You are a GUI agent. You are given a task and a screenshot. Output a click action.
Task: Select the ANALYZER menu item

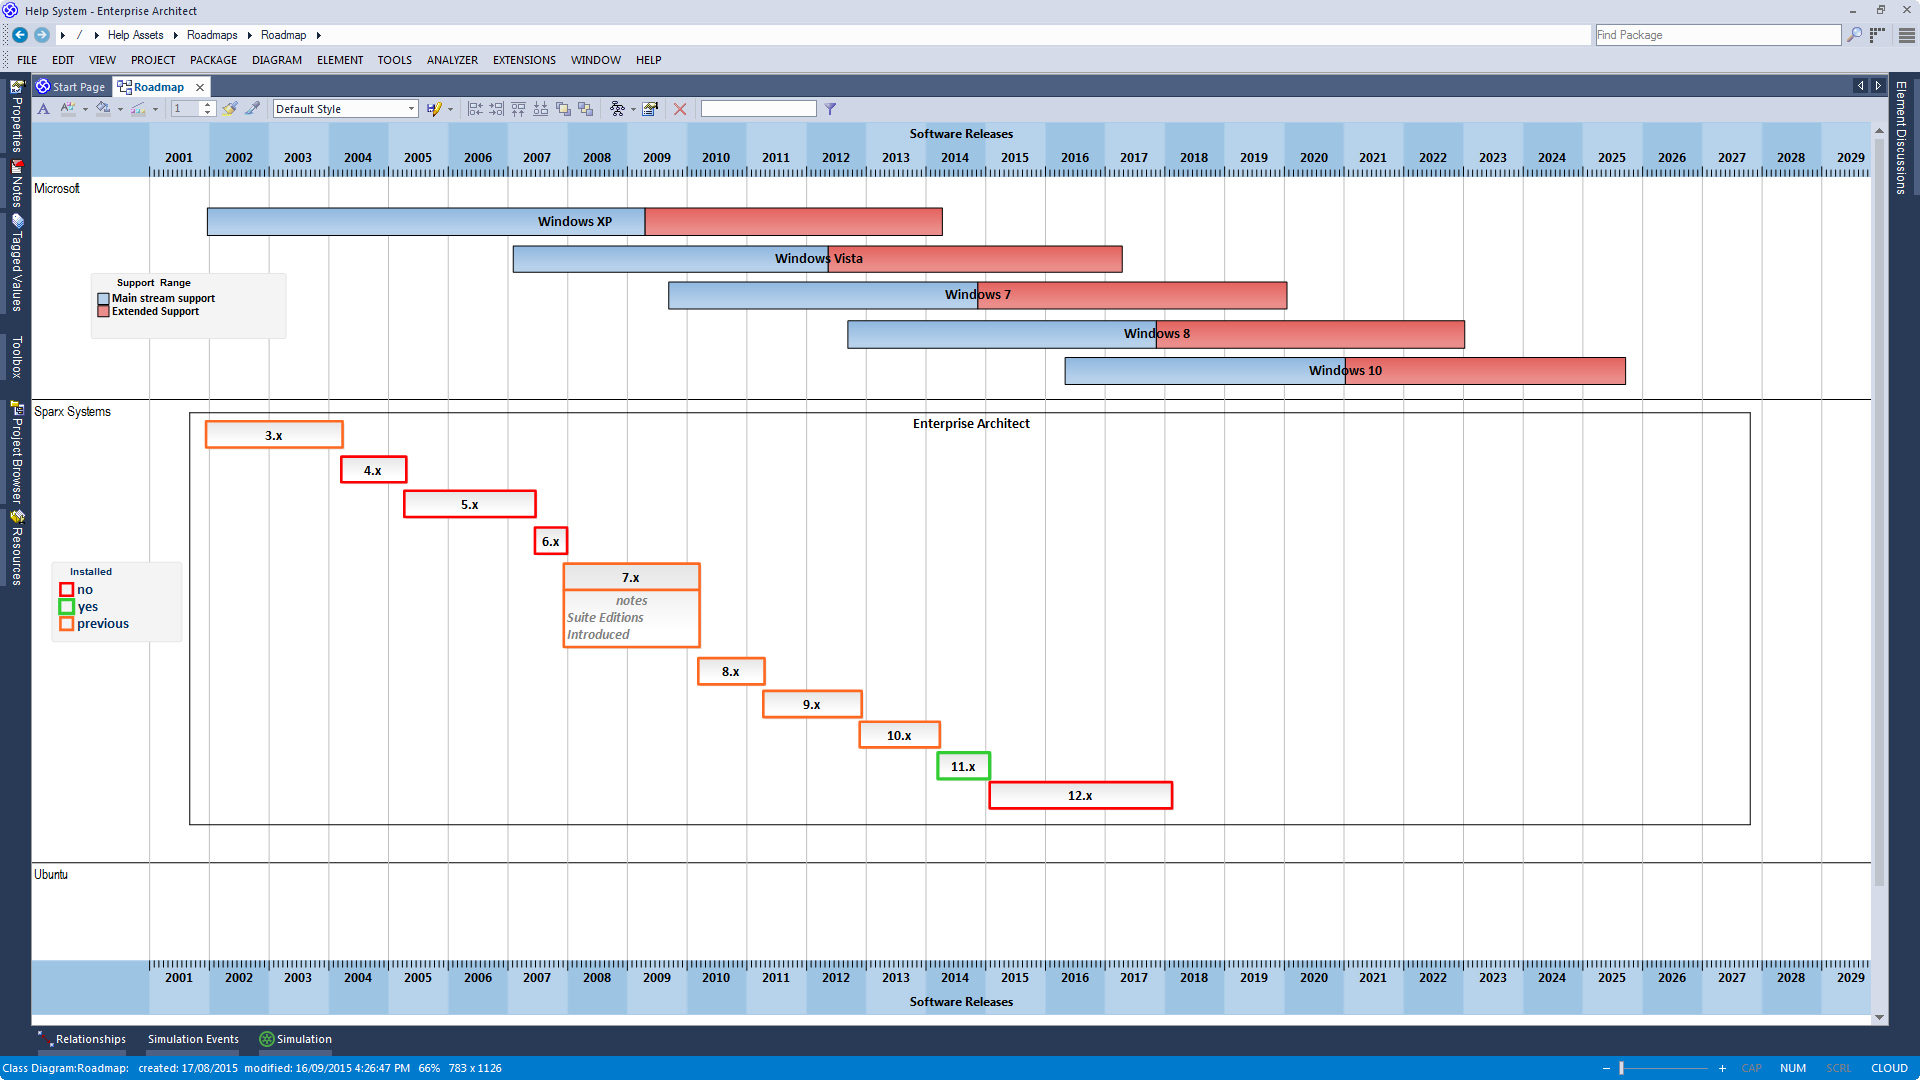[x=452, y=59]
